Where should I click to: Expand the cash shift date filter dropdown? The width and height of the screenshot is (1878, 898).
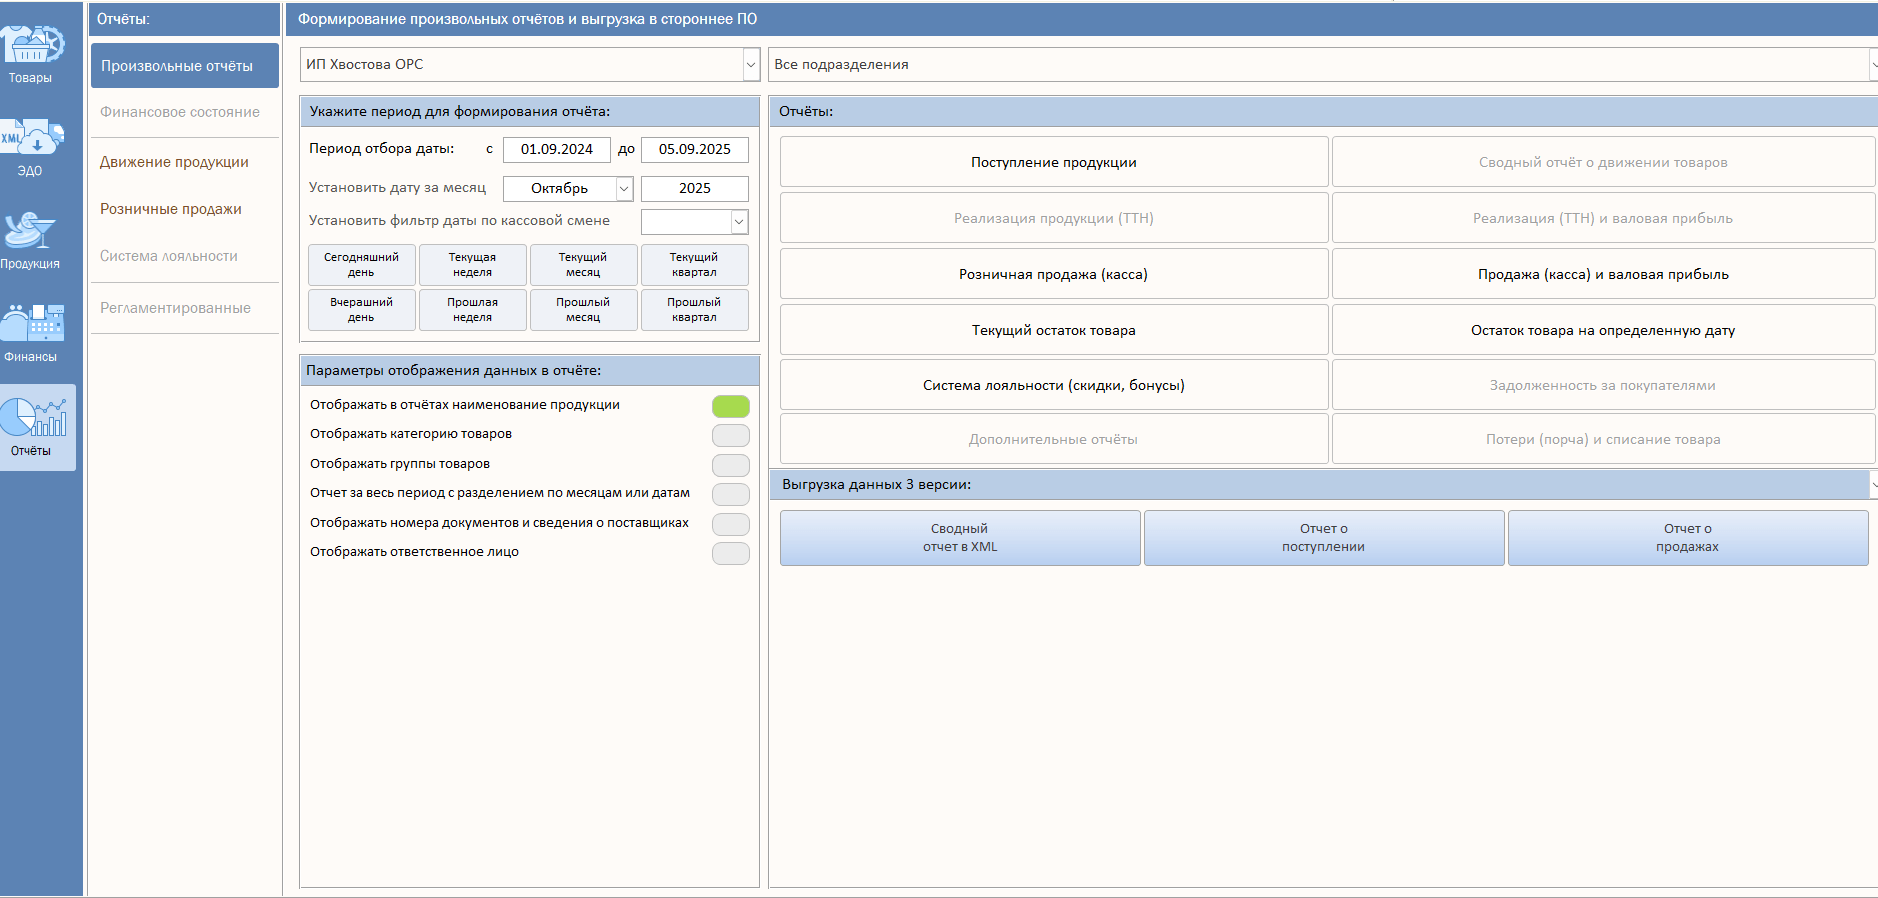(x=739, y=222)
